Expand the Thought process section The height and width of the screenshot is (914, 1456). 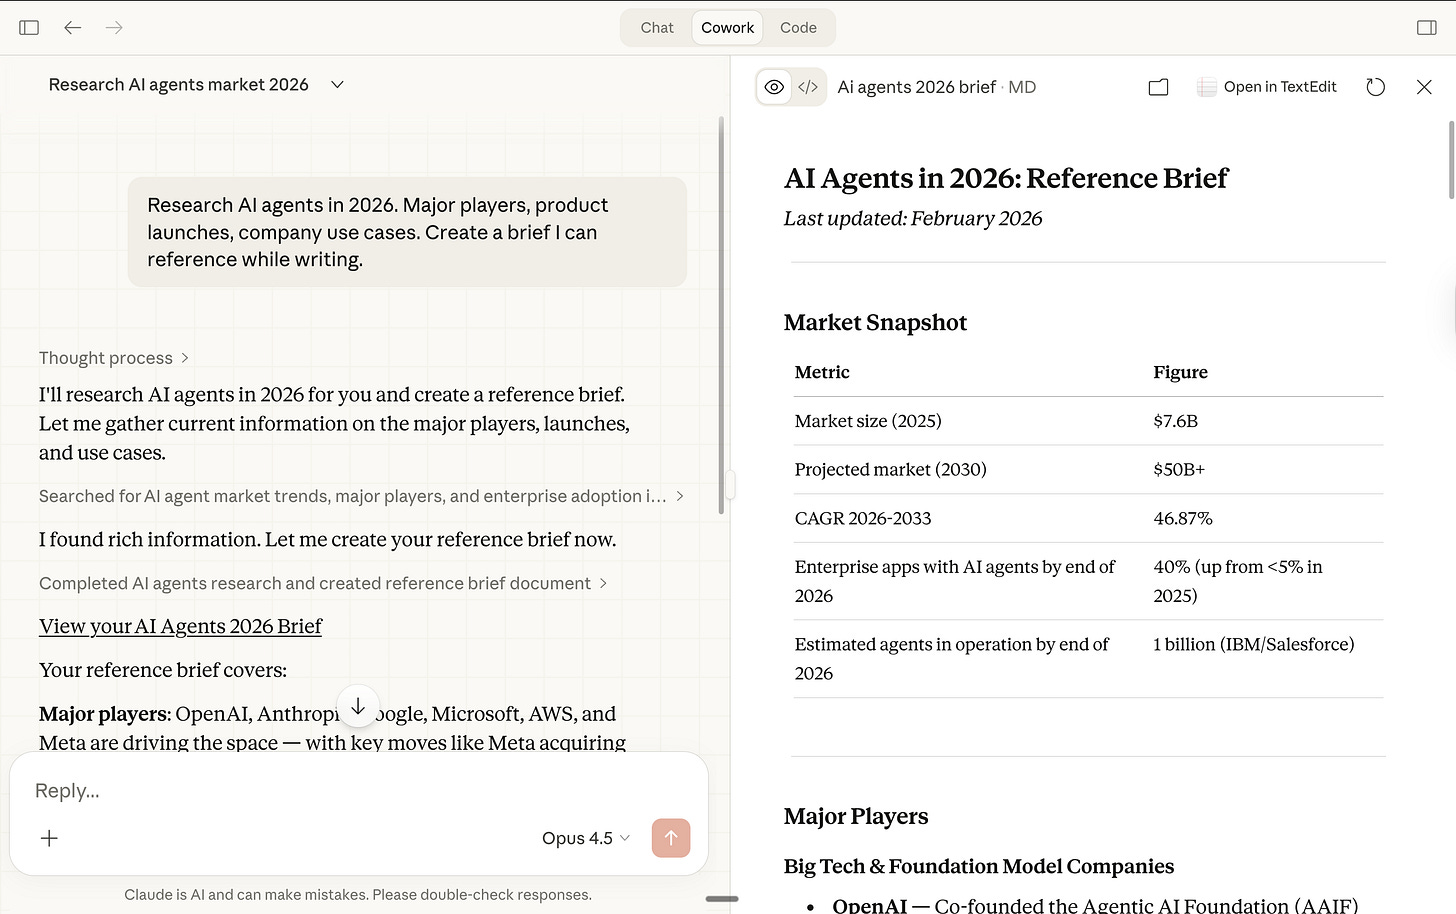(x=114, y=358)
